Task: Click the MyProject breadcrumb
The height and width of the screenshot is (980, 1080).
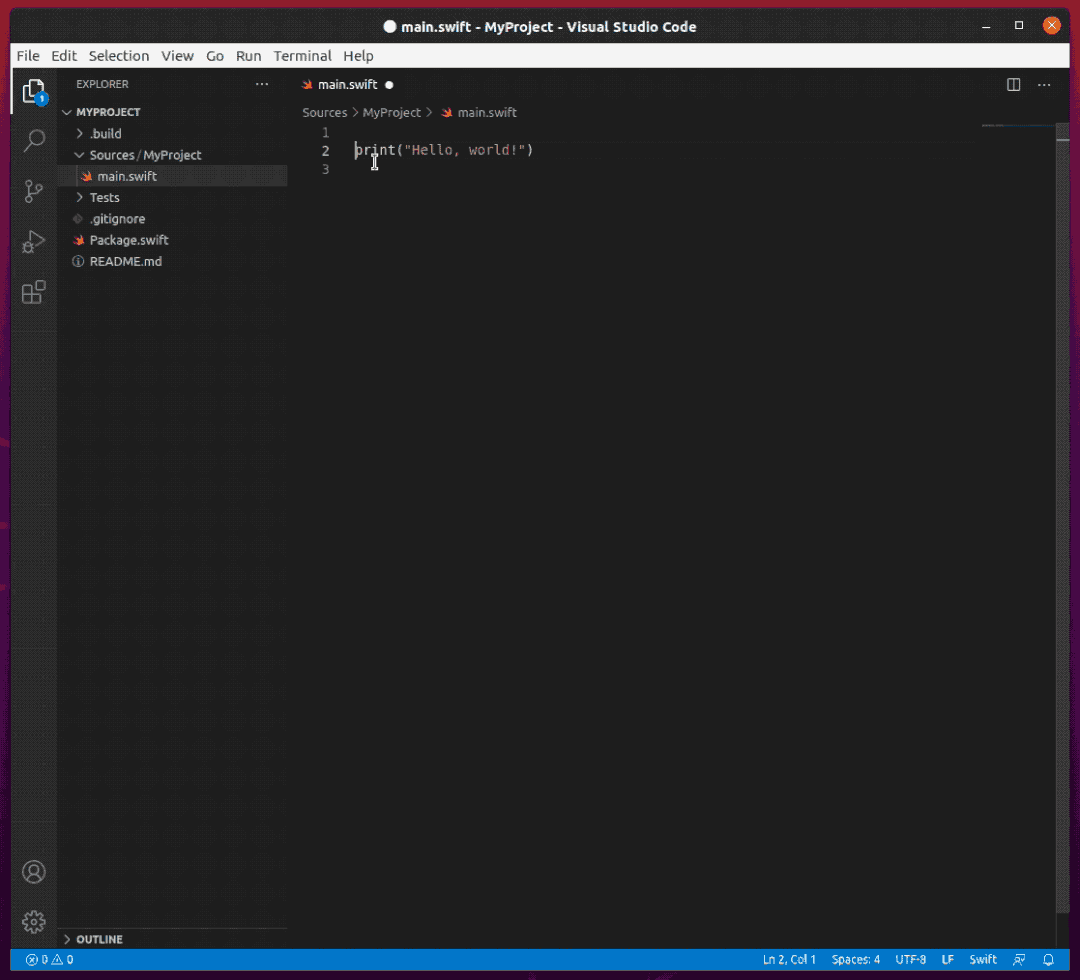Action: pyautogui.click(x=391, y=113)
